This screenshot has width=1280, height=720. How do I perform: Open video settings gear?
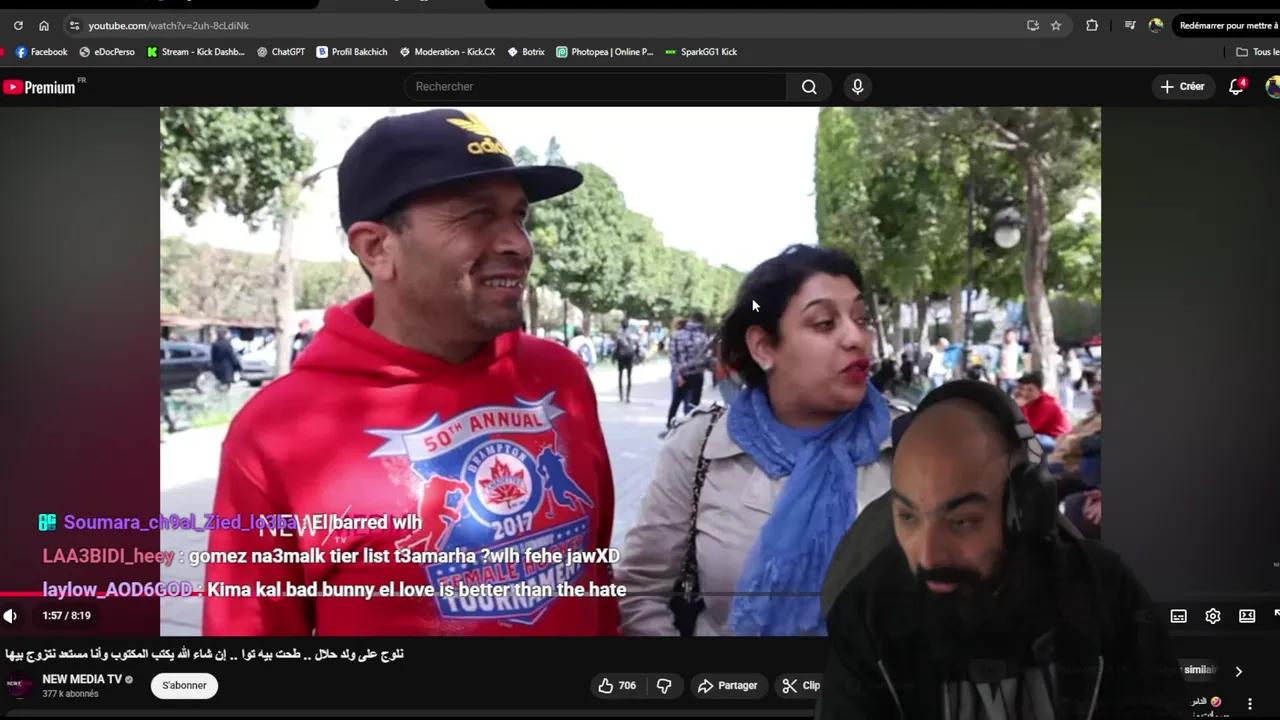1213,616
